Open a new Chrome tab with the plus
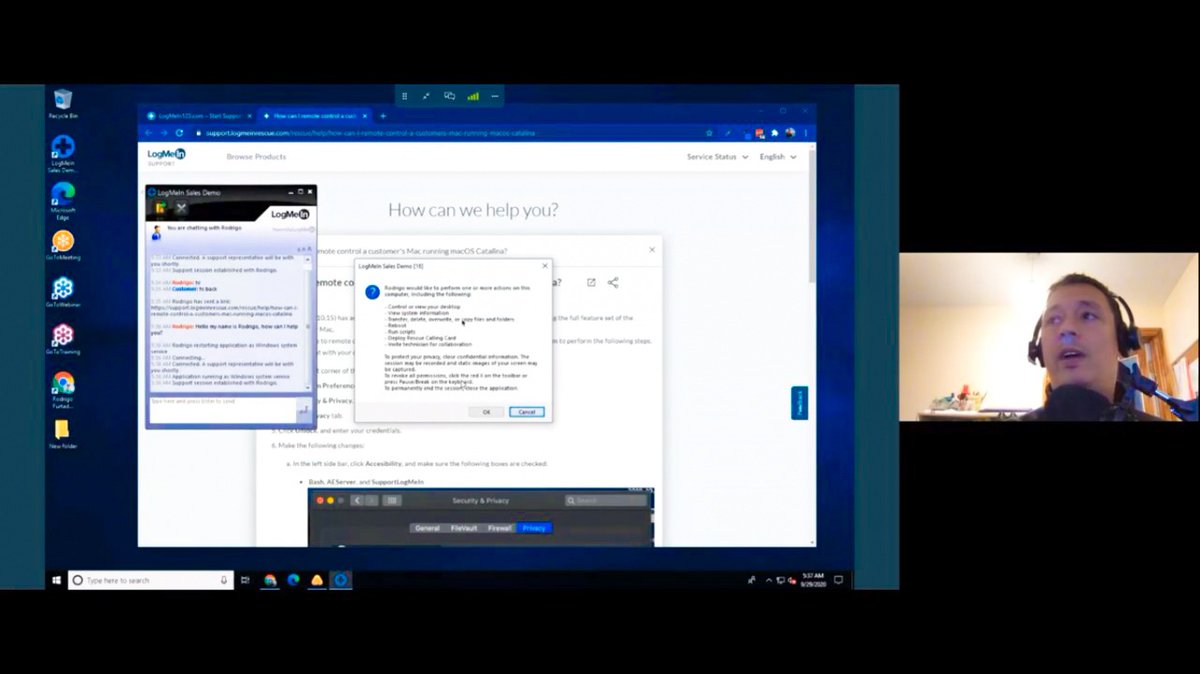1200x674 pixels. (x=383, y=116)
